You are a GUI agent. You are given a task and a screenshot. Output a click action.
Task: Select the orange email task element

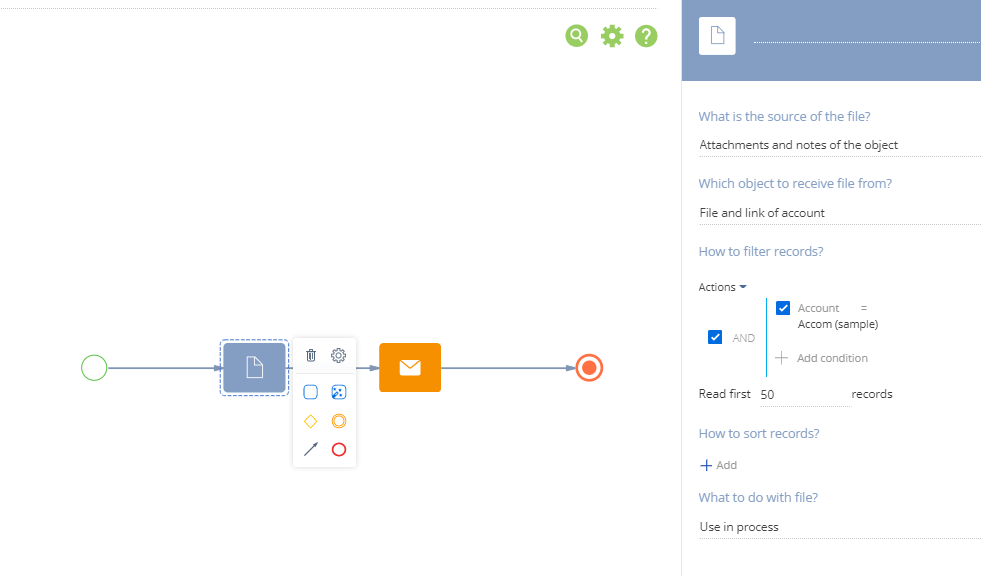[410, 367]
